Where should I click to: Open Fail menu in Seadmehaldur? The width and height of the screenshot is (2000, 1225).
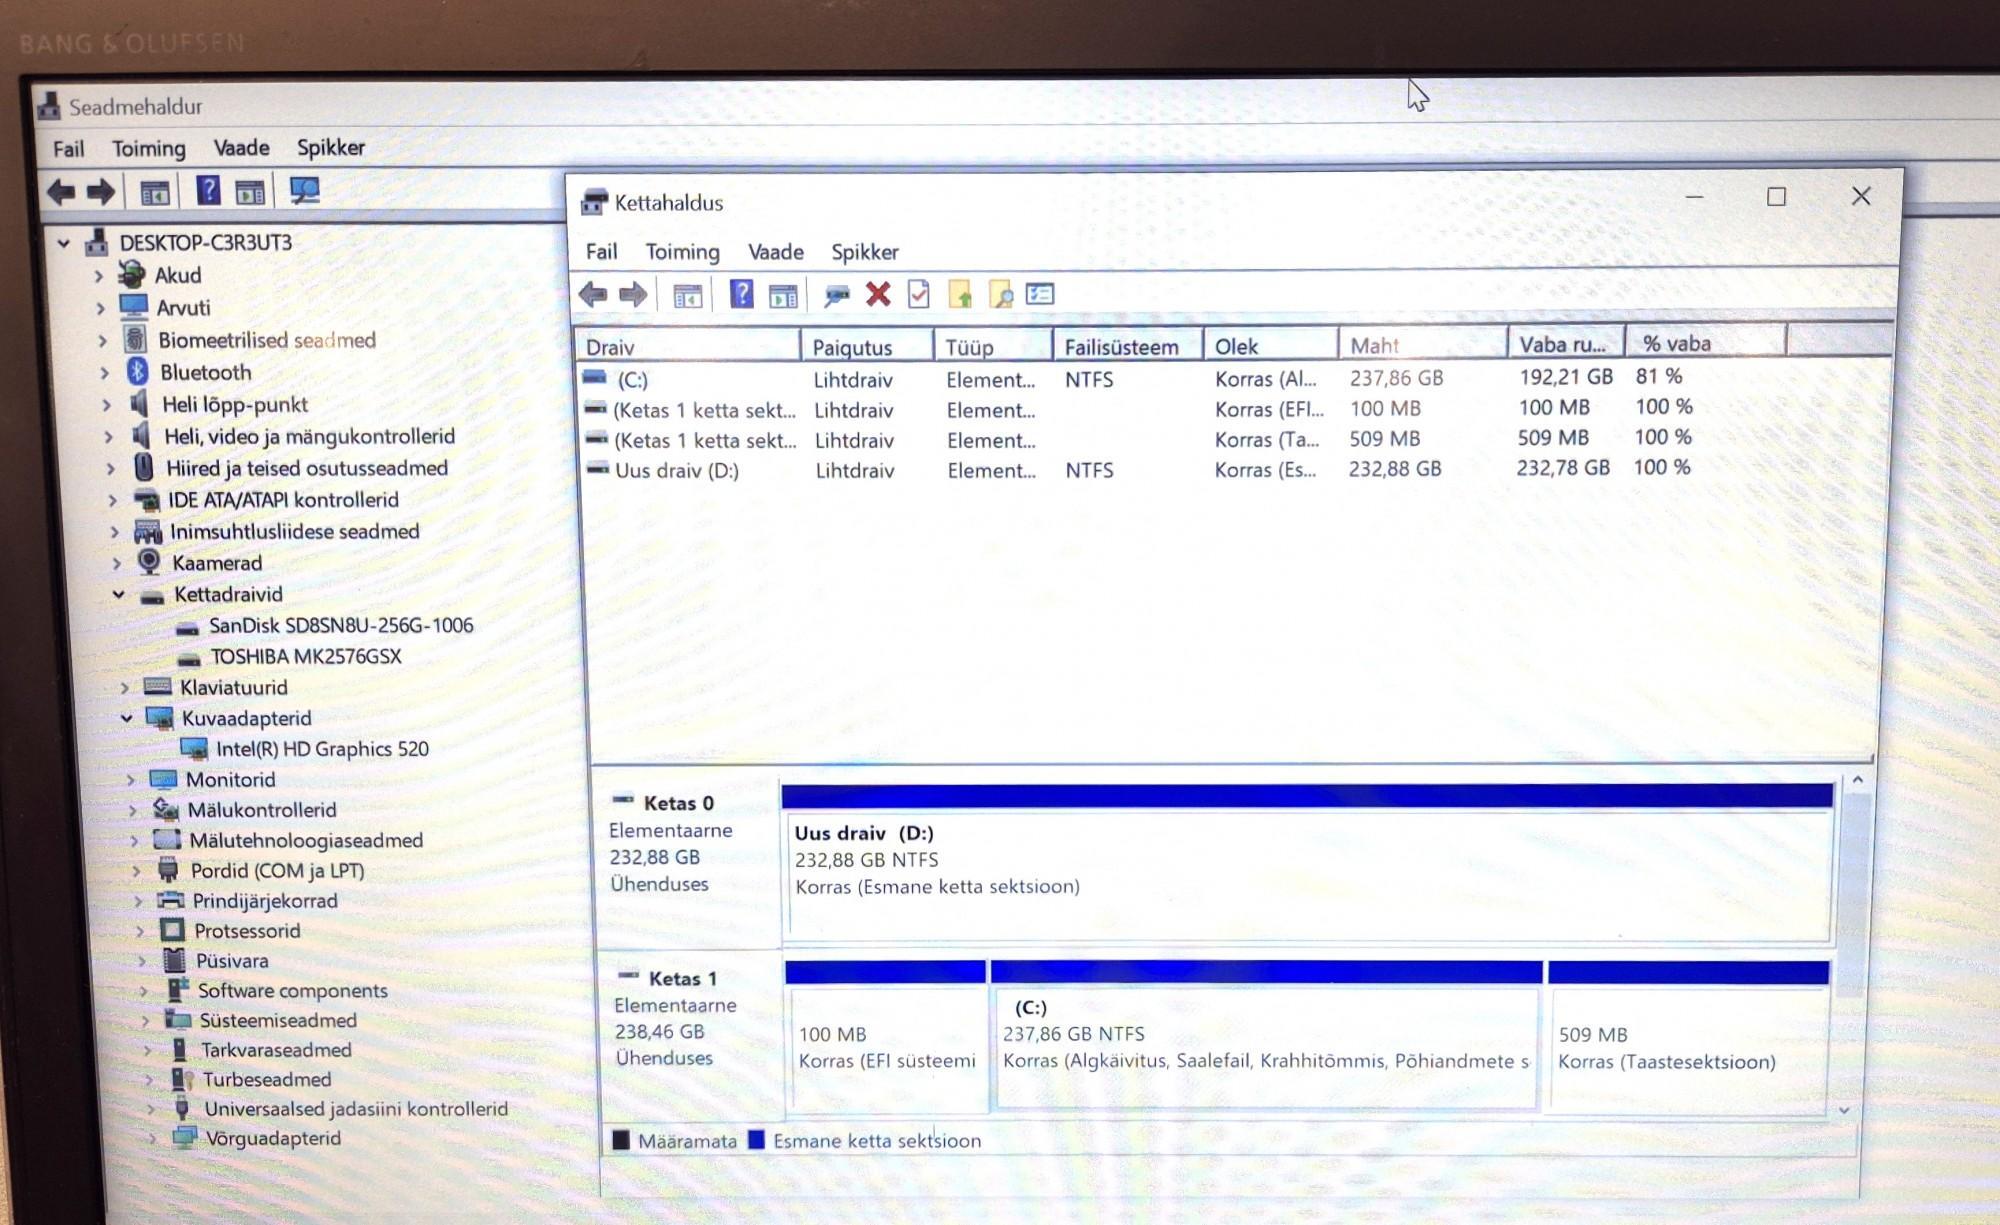point(68,149)
